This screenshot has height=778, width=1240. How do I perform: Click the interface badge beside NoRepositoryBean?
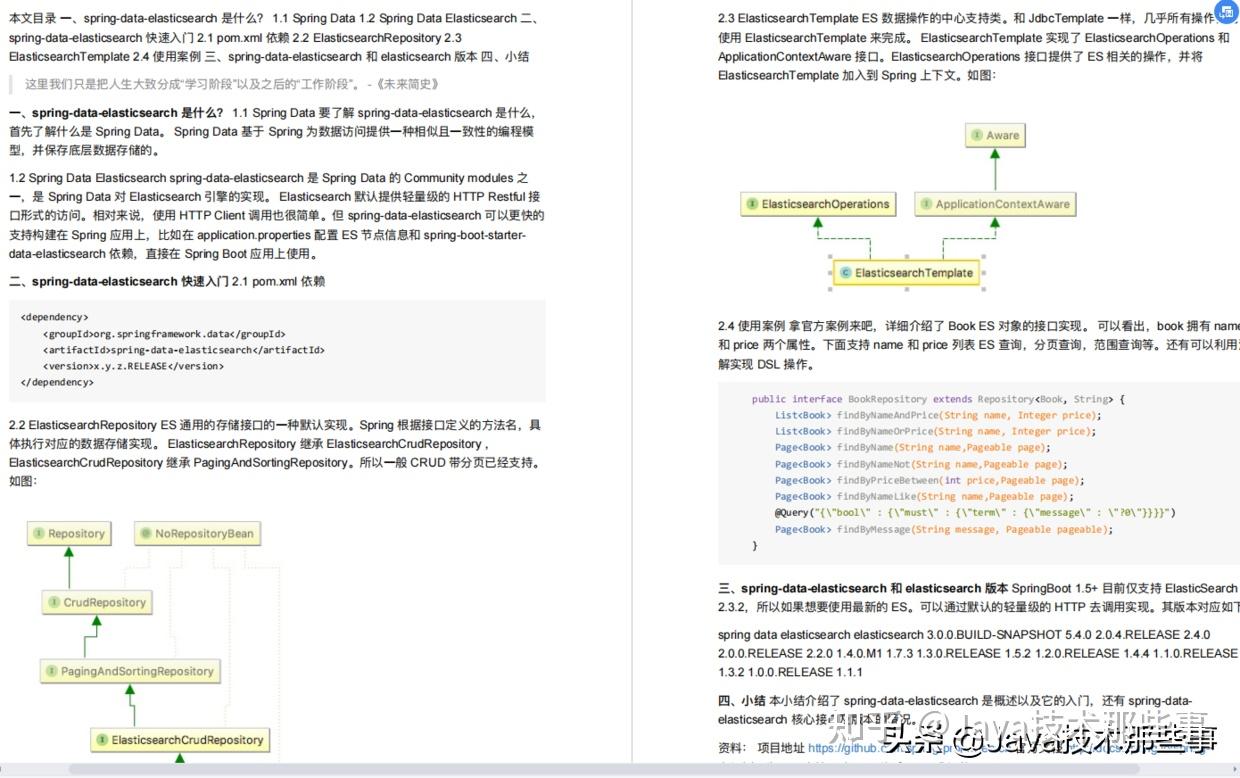[145, 533]
